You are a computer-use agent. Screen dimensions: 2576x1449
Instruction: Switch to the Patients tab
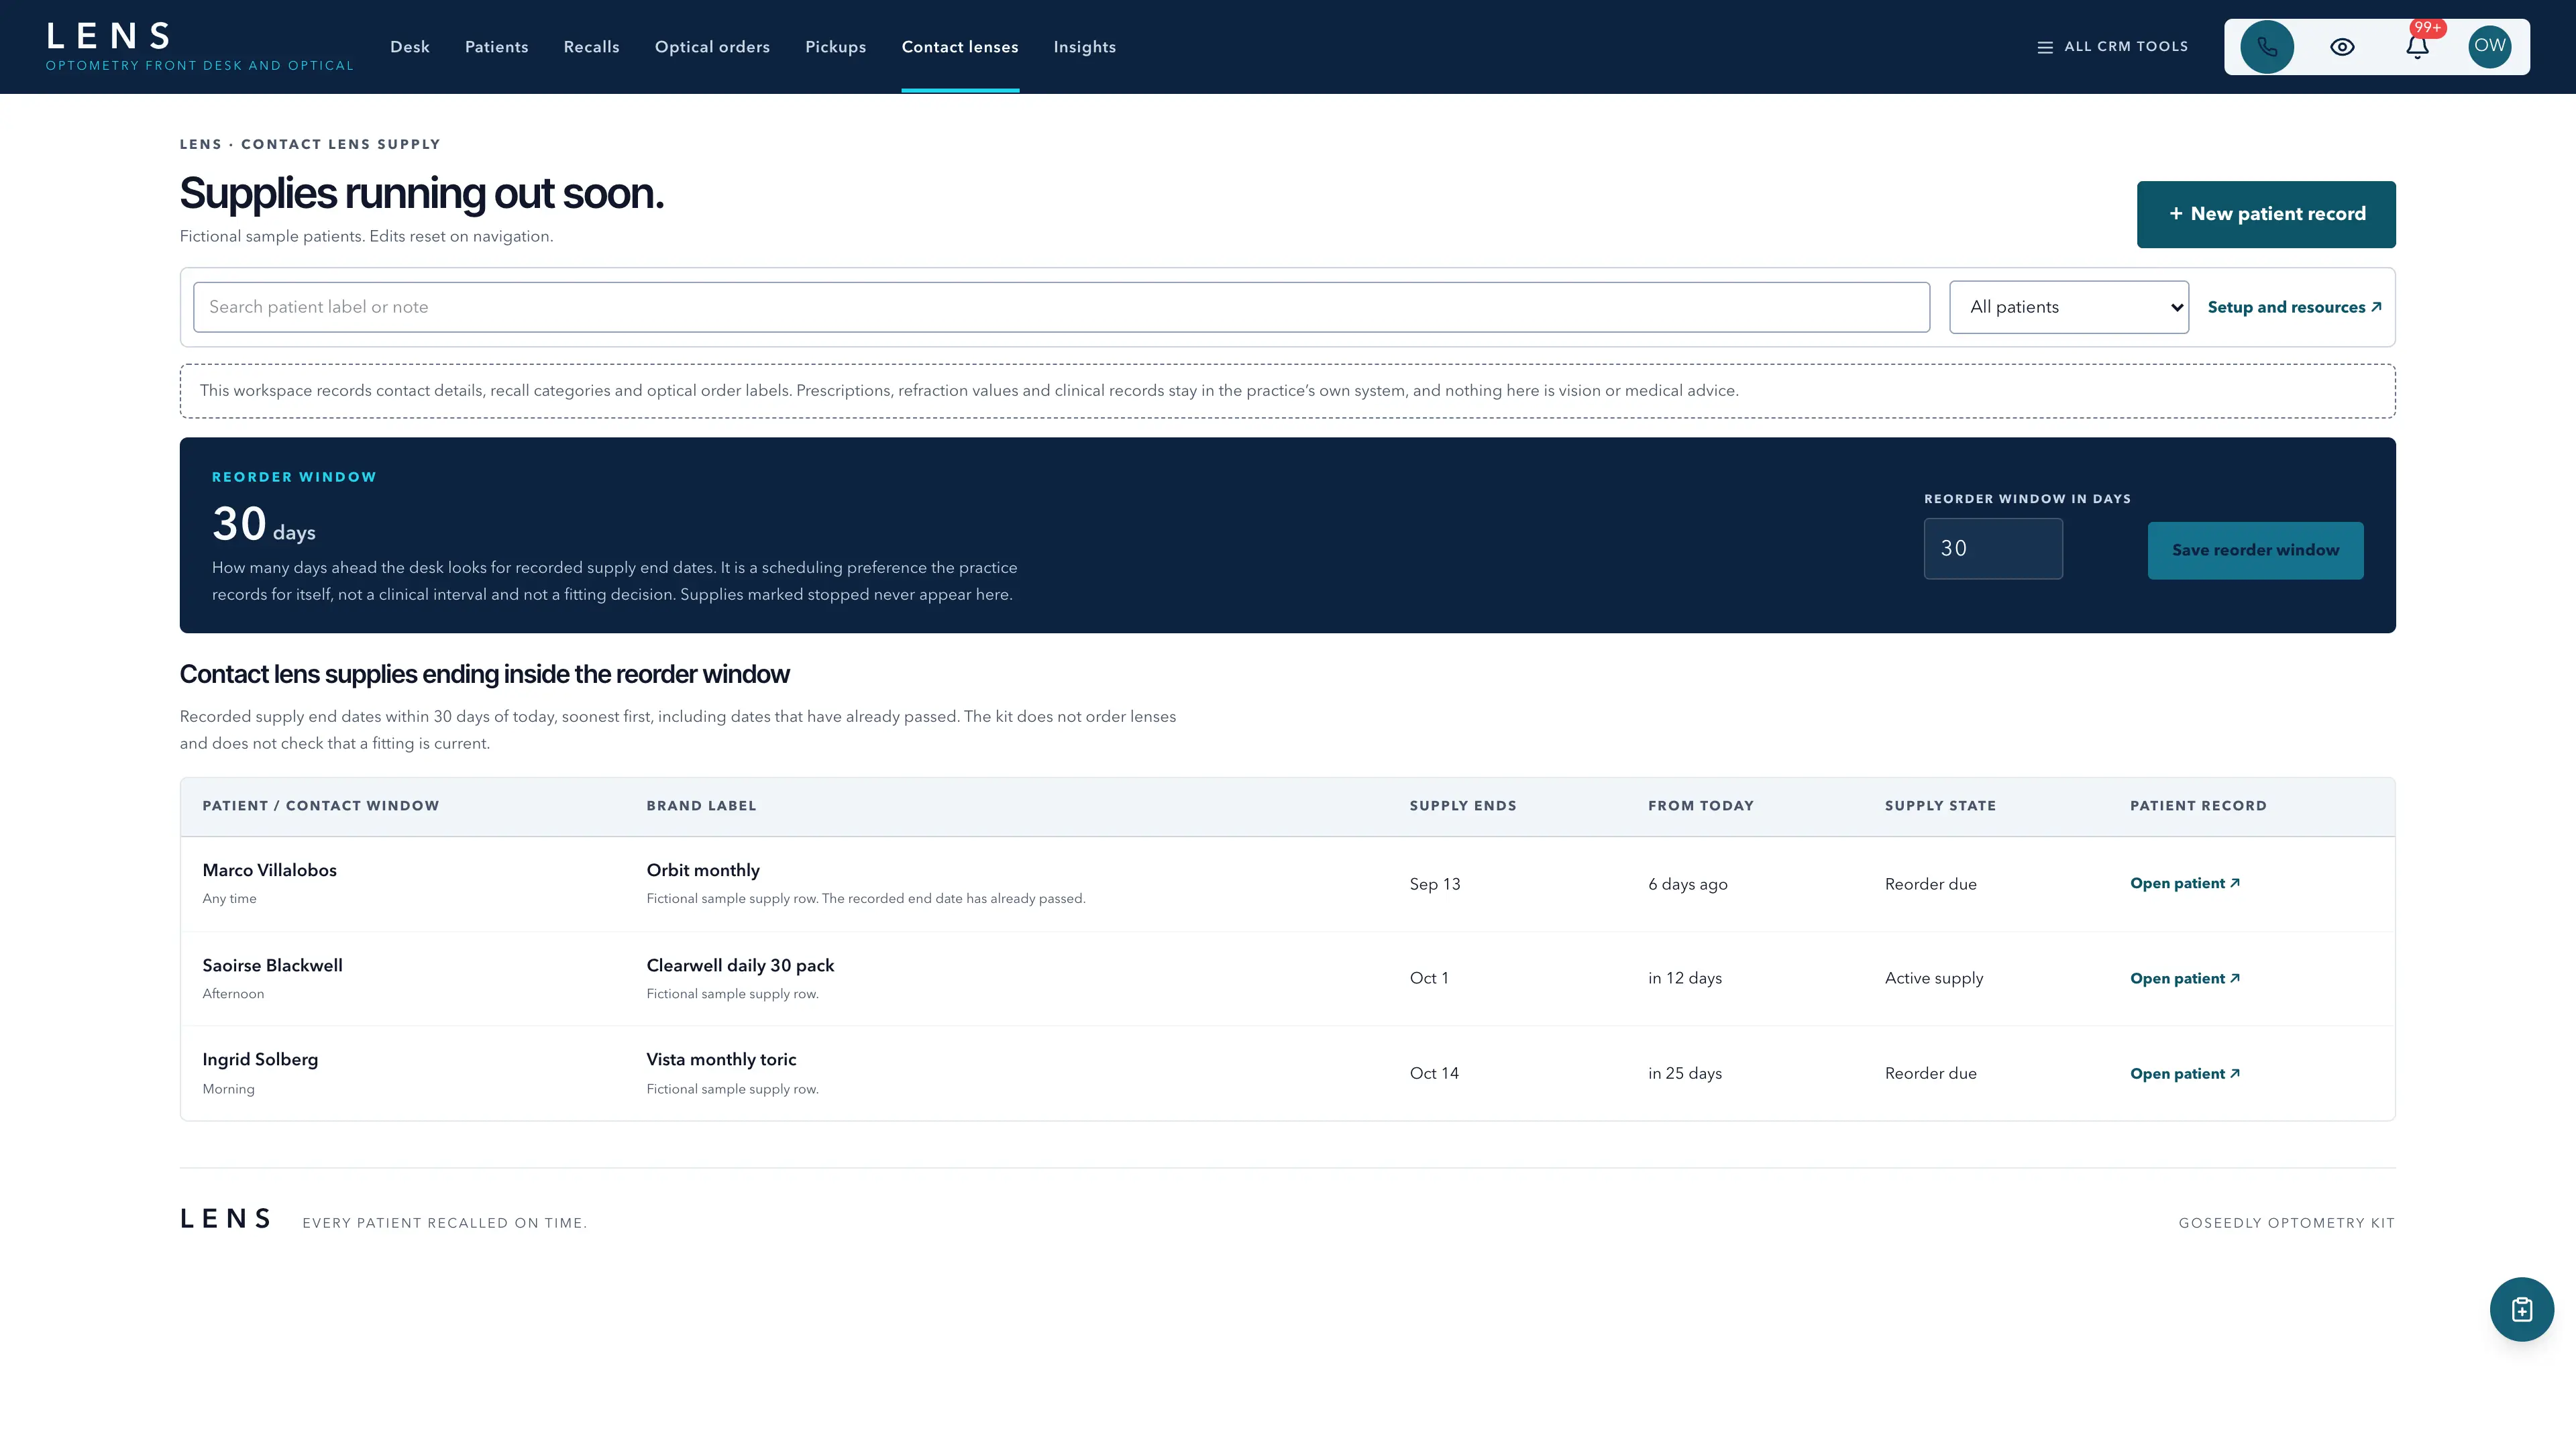tap(497, 47)
